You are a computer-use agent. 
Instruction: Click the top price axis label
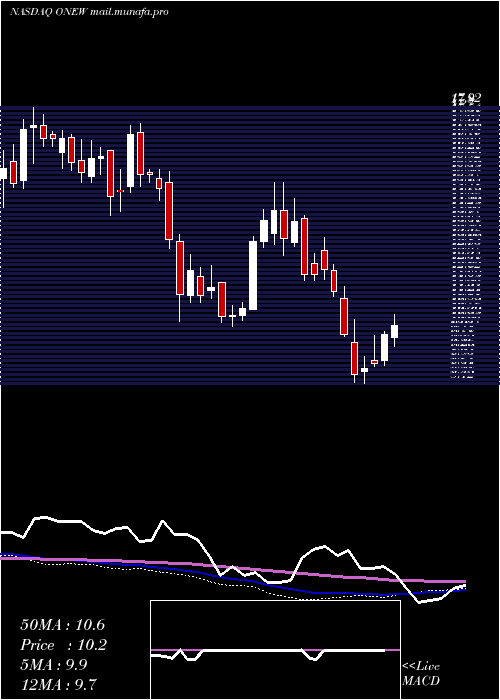tap(467, 100)
